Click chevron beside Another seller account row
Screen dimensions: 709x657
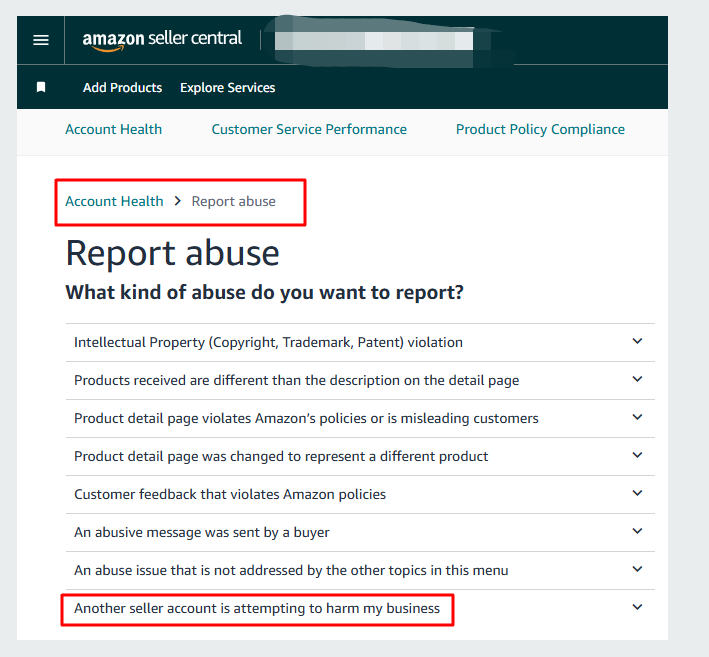638,608
